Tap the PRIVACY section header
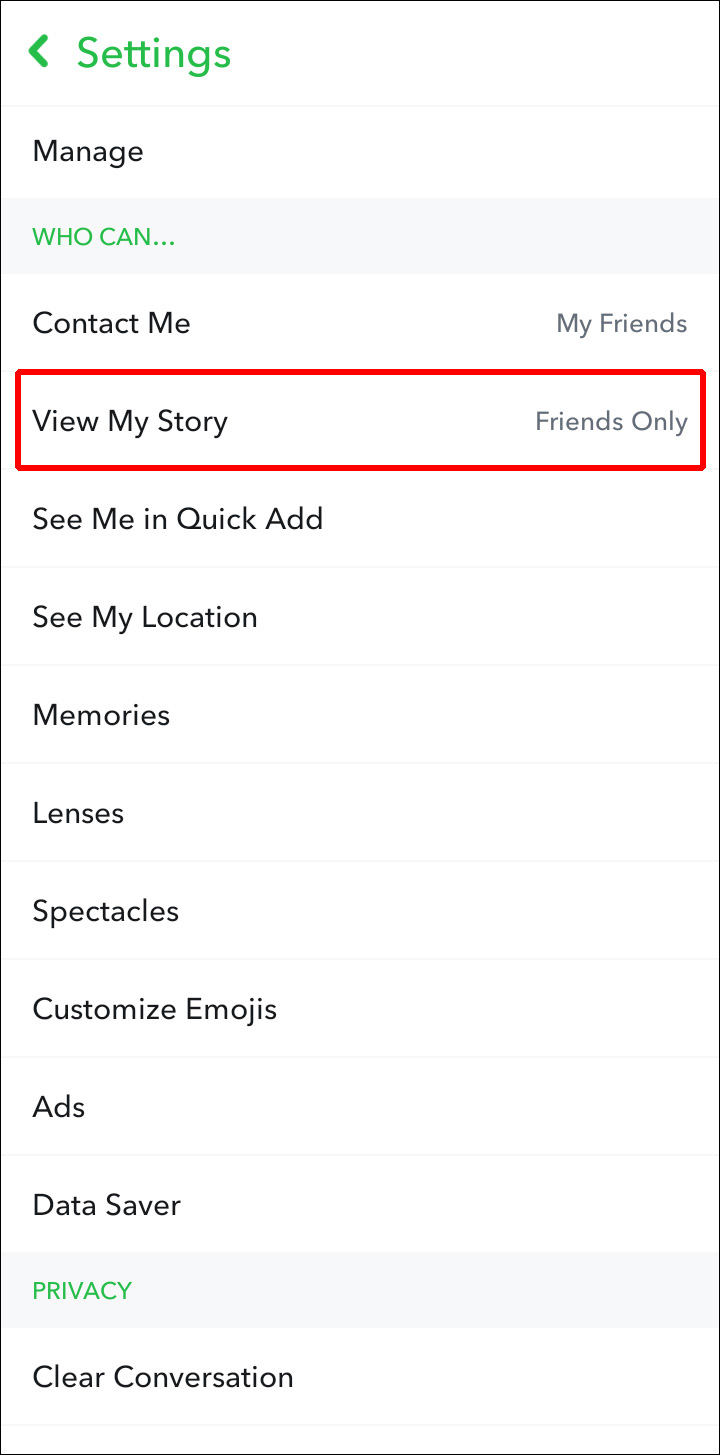Screen dimensions: 720x1455 tap(82, 1290)
